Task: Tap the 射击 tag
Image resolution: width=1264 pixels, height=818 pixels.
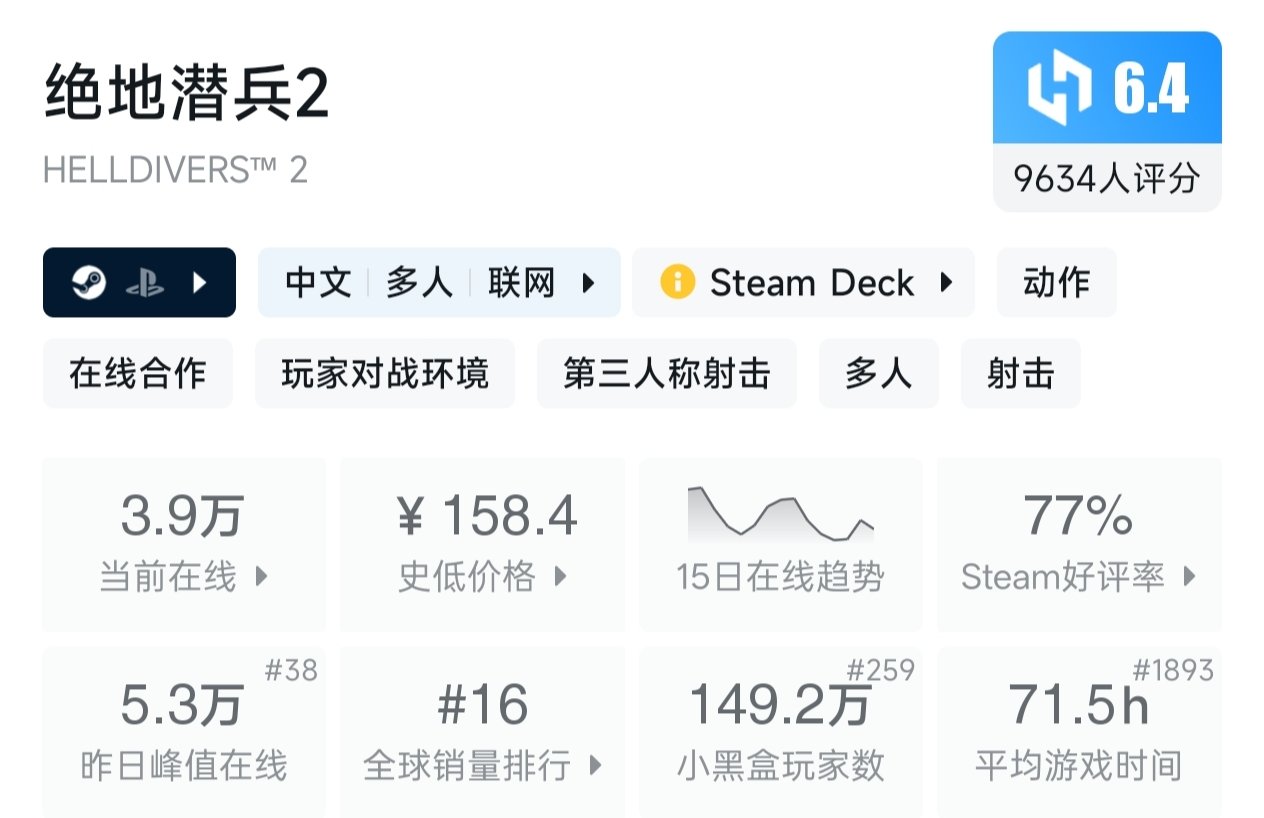Action: (x=1020, y=373)
